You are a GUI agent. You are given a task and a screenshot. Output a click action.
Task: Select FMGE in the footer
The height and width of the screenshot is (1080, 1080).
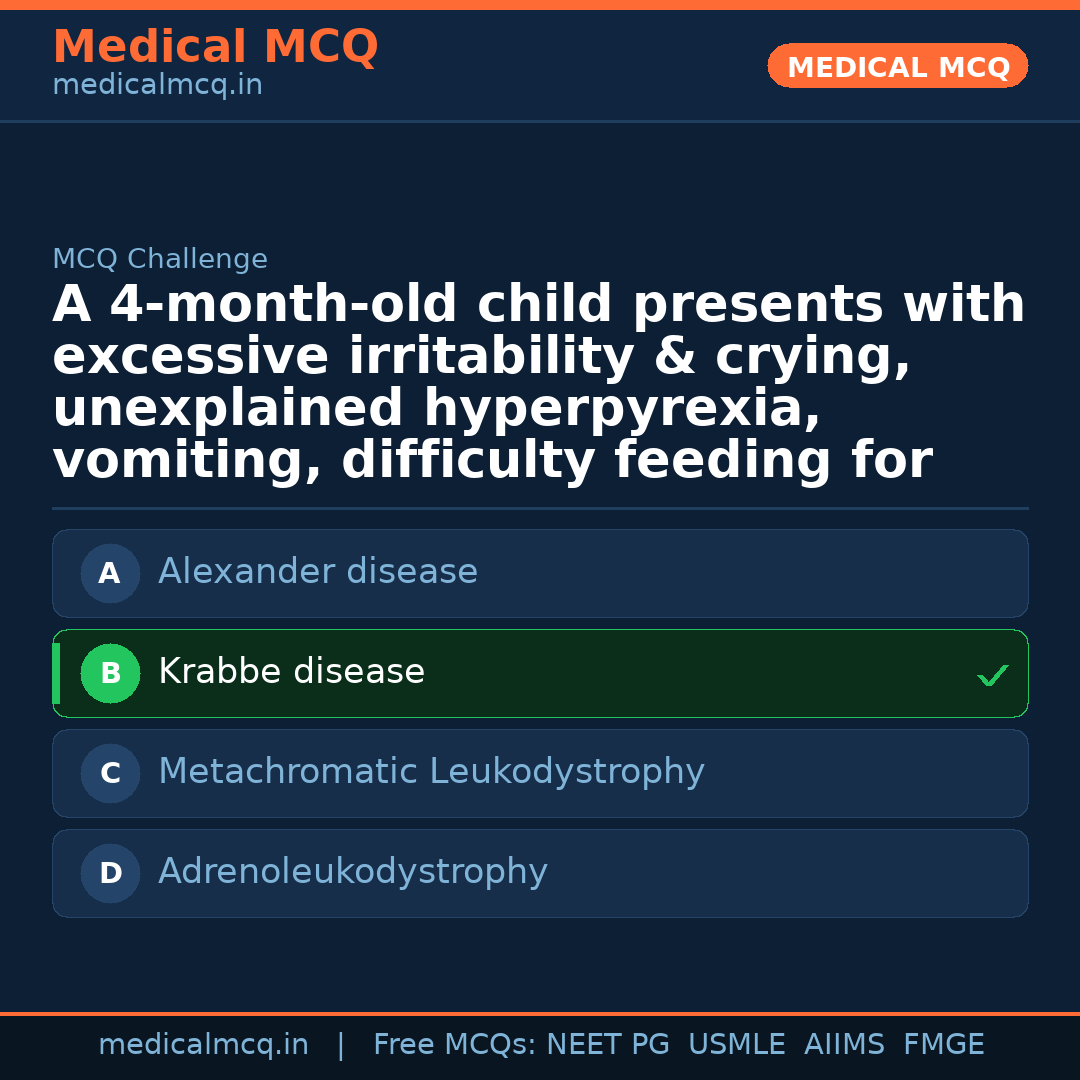944,1045
